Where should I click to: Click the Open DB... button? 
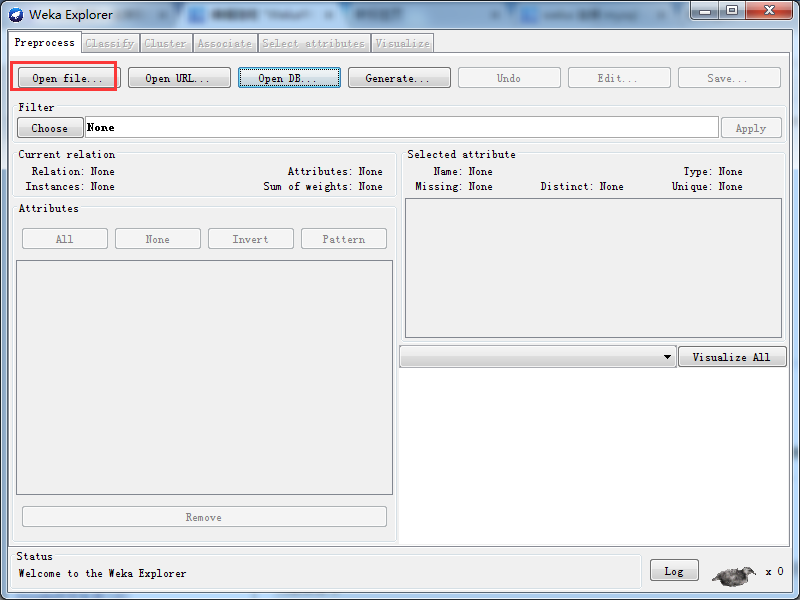point(289,78)
